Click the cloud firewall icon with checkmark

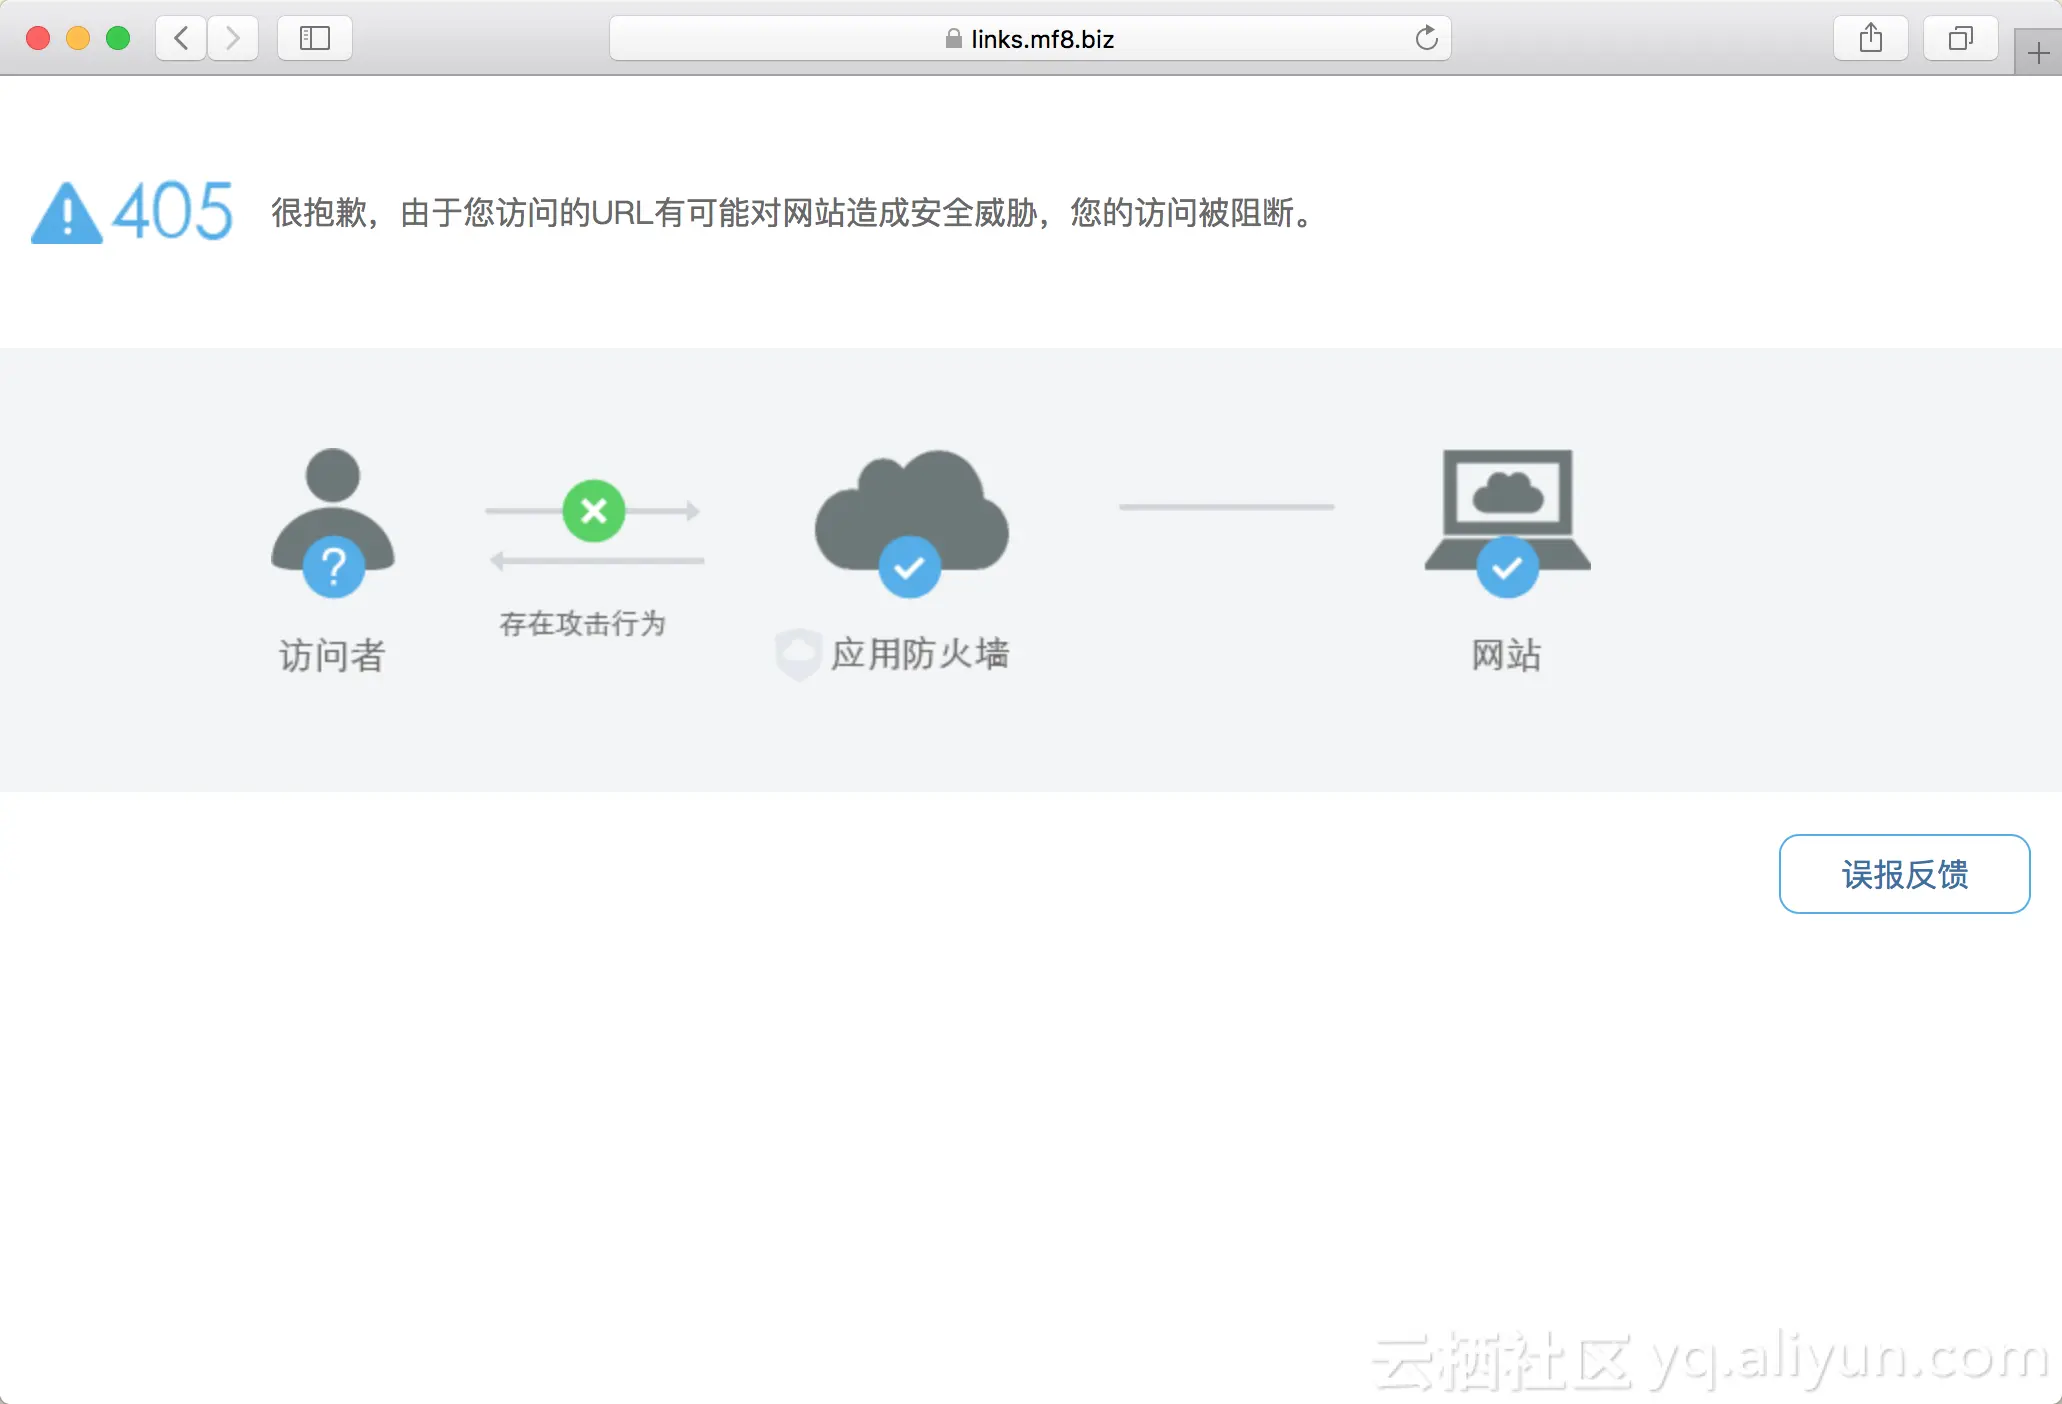coord(911,521)
